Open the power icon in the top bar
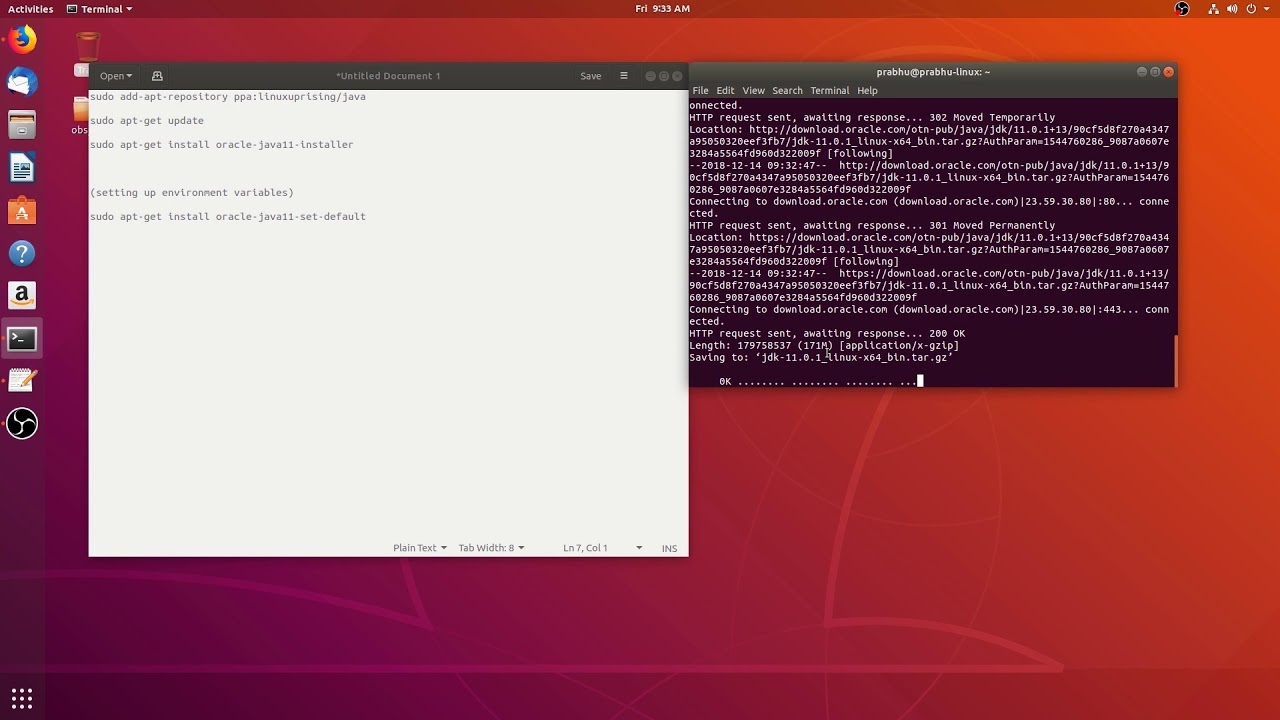 1250,9
